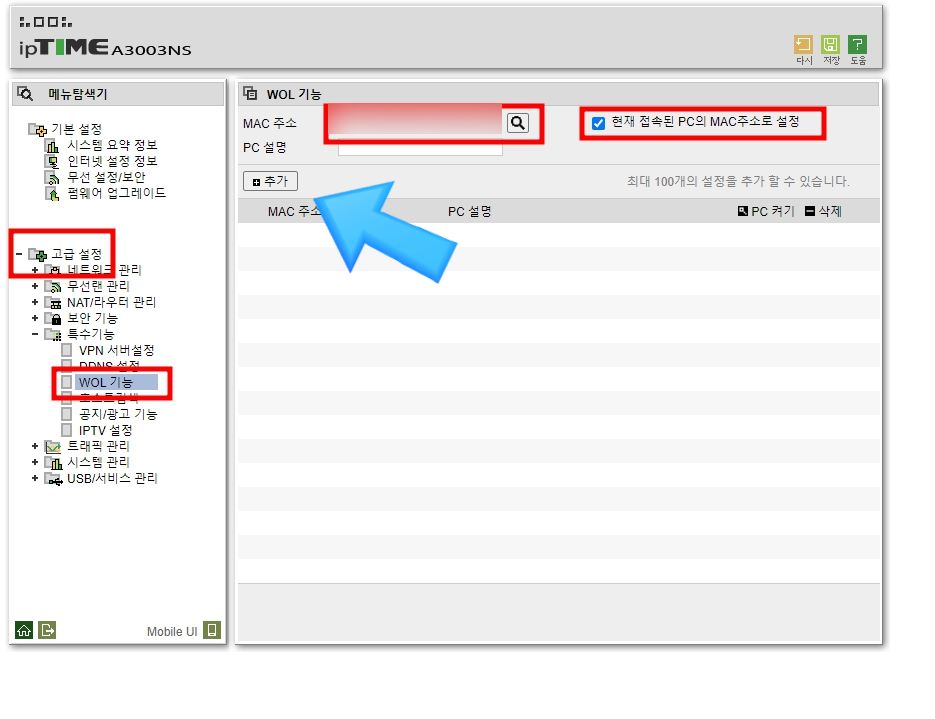Expand the 보안 기능 node
Screen dimensions: 935x719
35,318
